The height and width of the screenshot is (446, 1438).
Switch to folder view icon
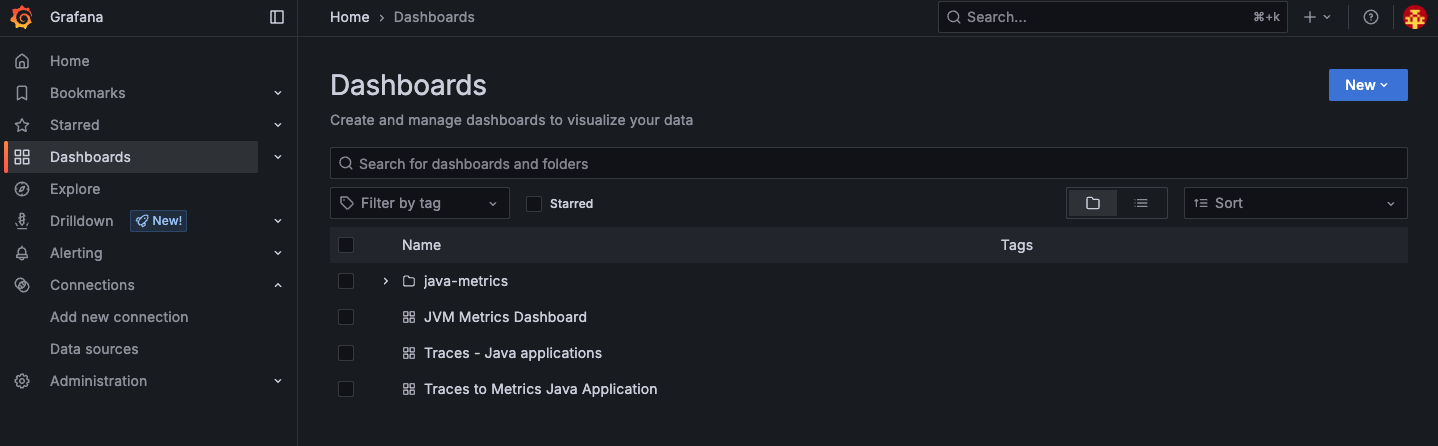pyautogui.click(x=1093, y=203)
